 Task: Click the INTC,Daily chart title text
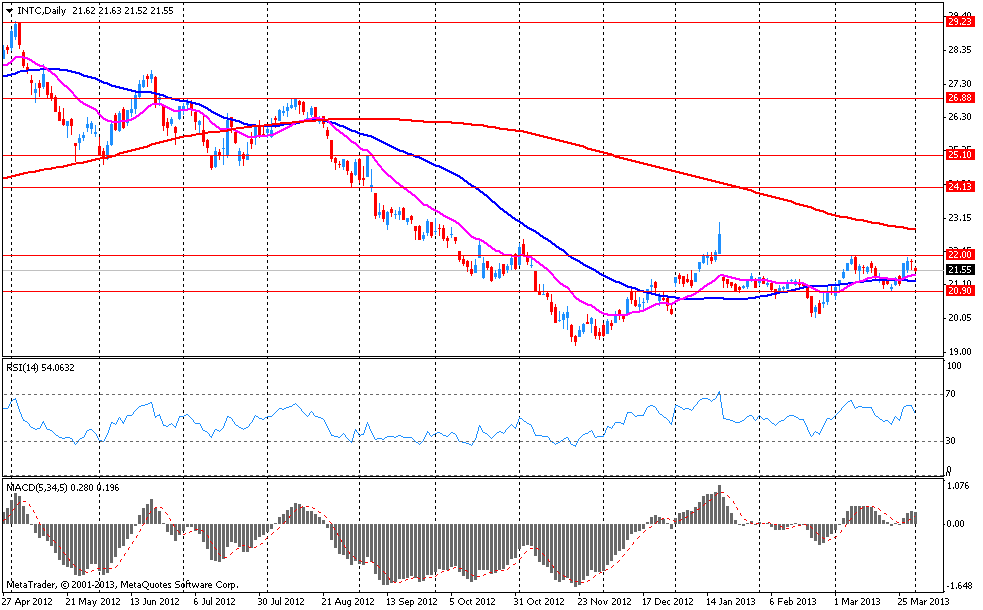click(37, 10)
